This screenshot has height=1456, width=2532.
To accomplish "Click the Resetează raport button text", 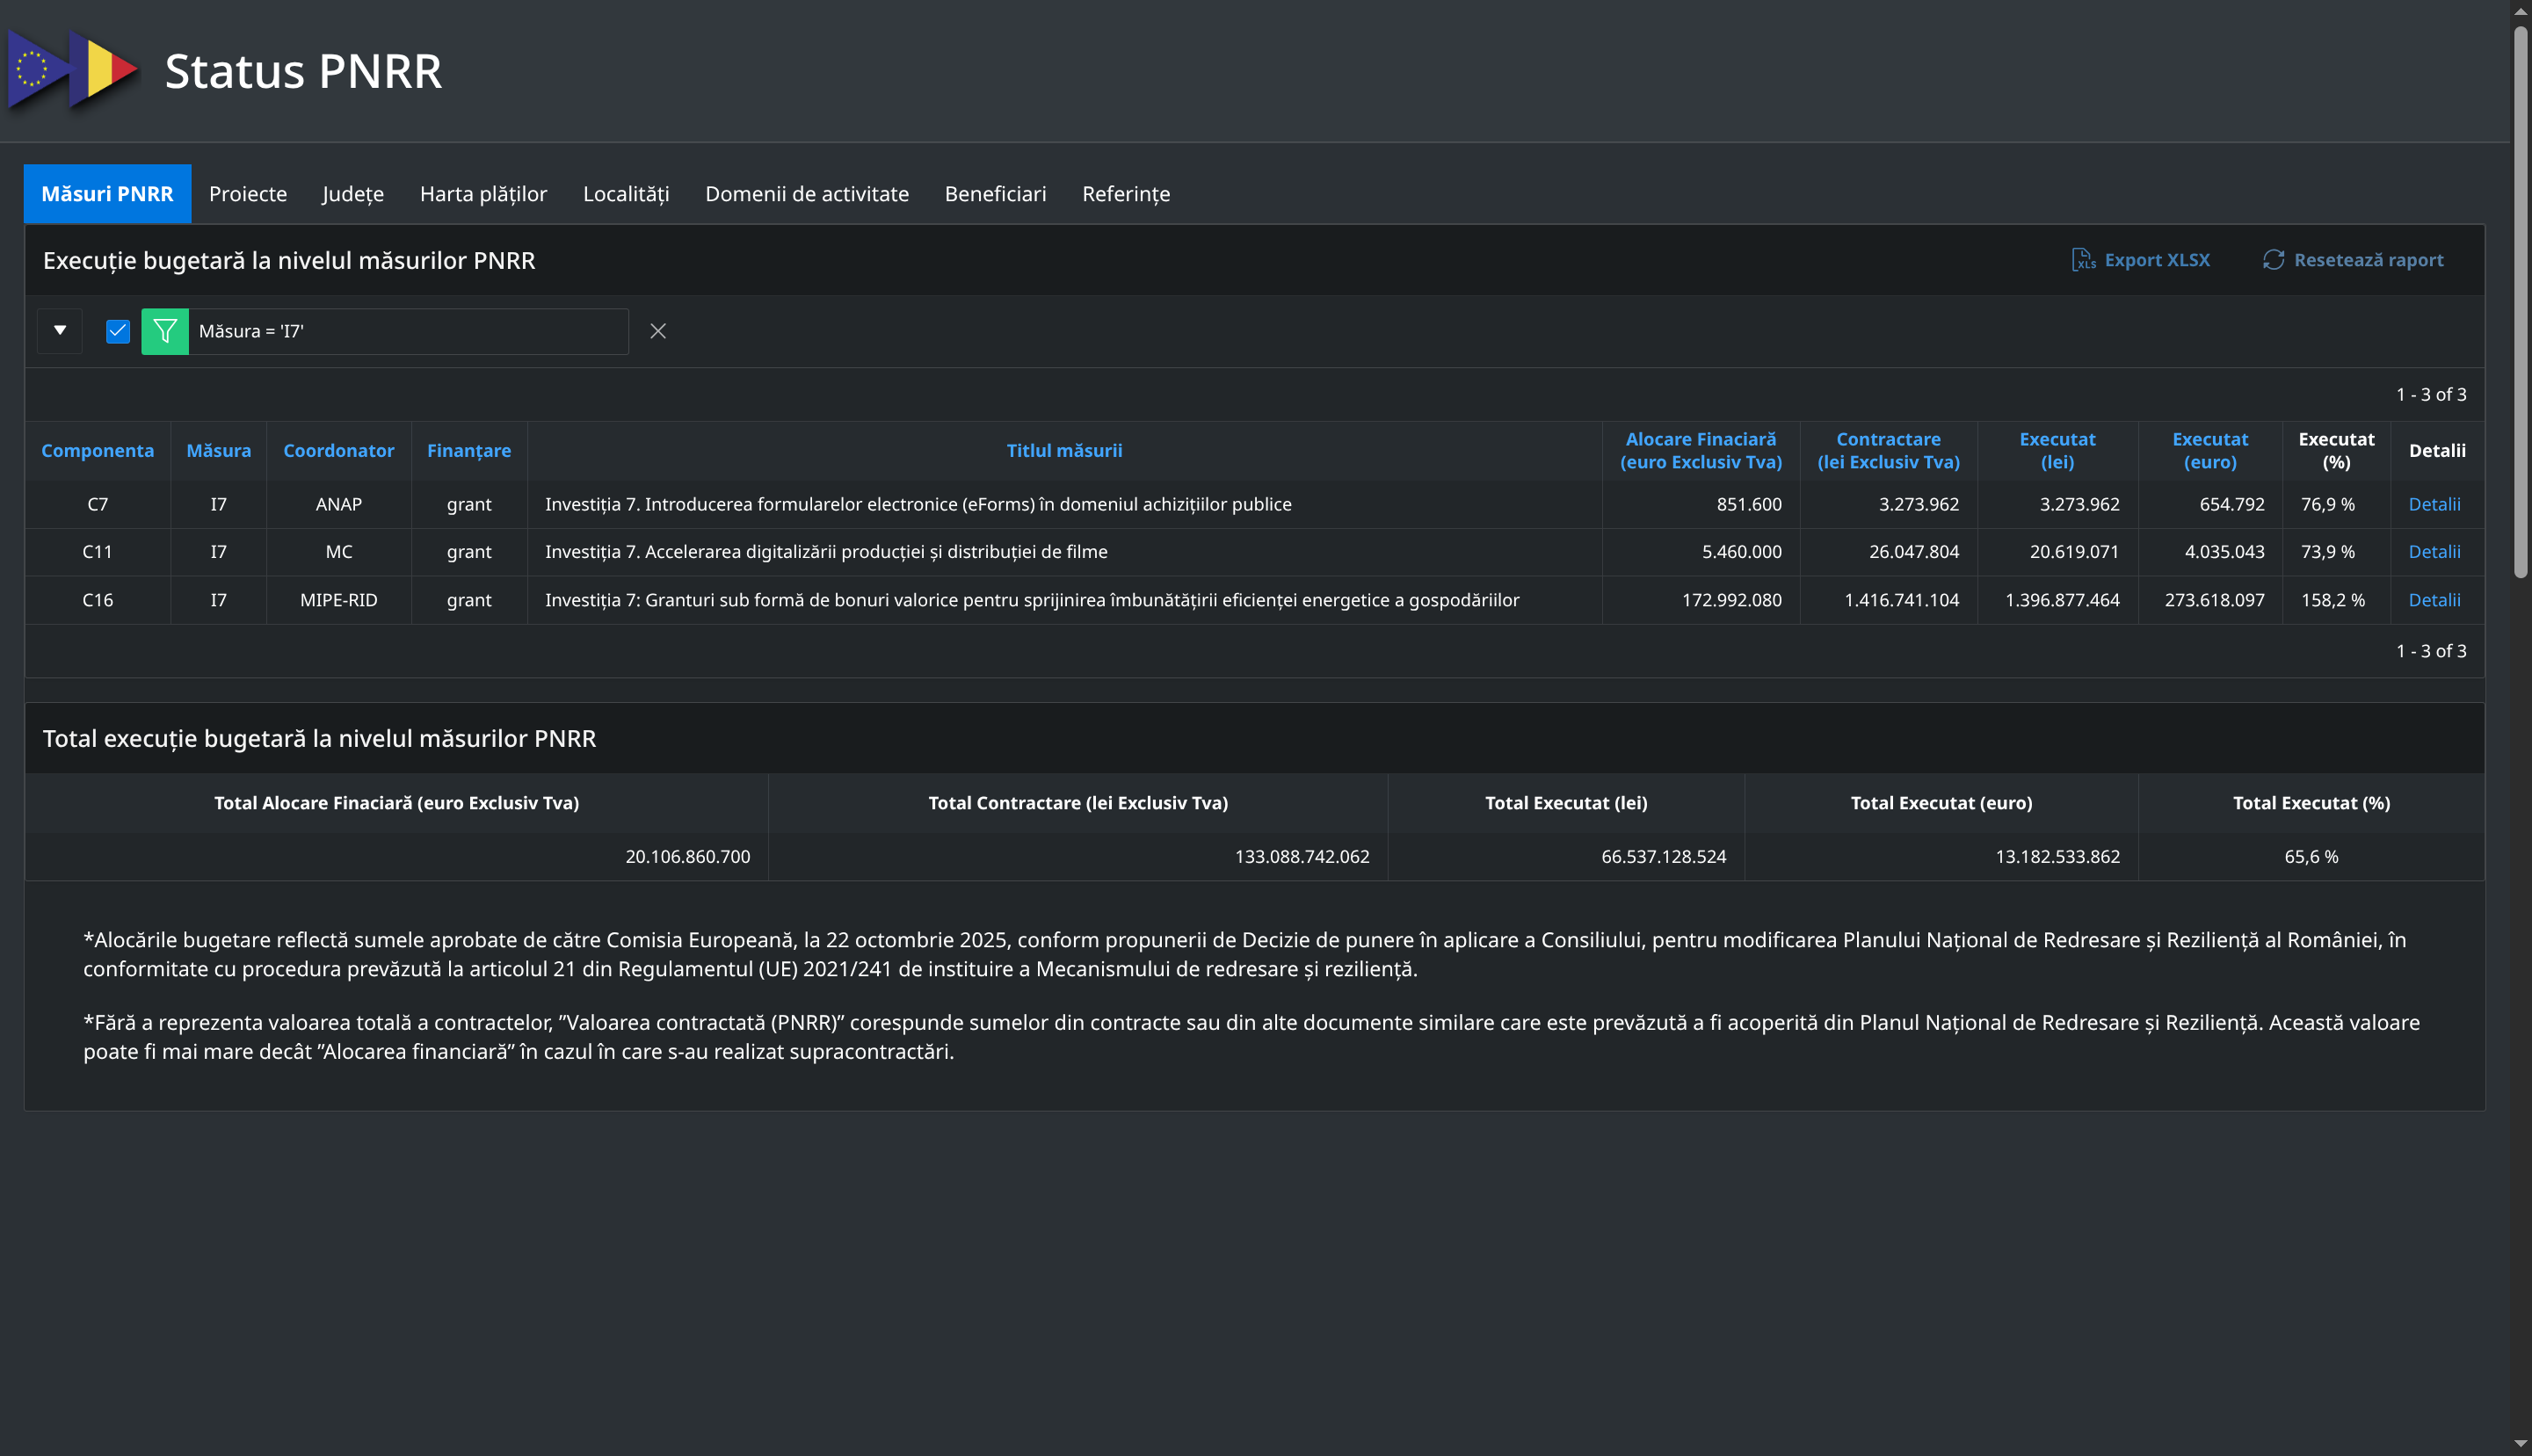I will coord(2368,260).
